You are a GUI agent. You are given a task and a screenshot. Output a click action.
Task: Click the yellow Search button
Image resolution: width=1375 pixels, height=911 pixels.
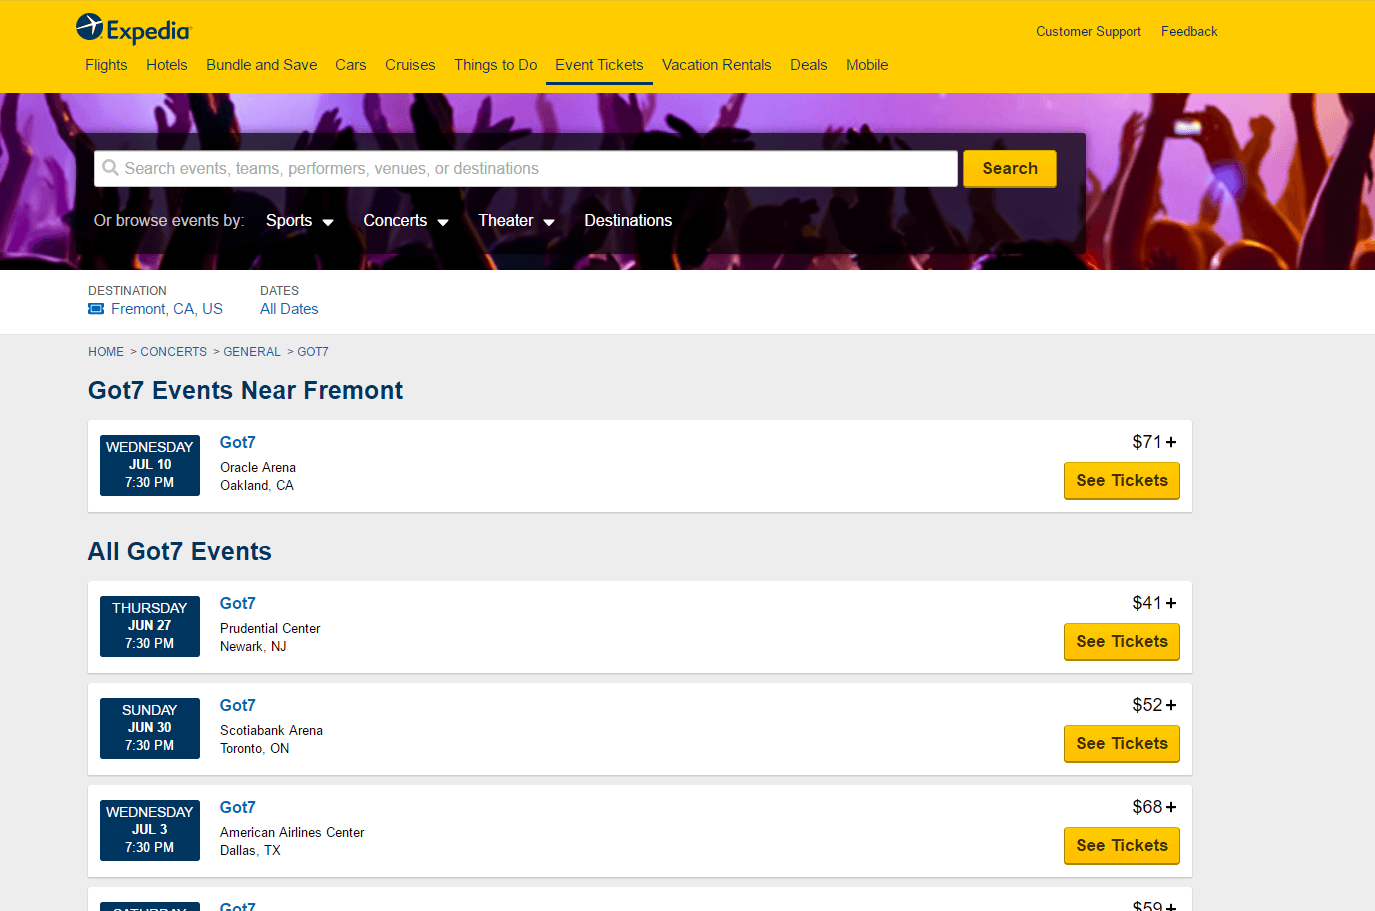[1010, 168]
